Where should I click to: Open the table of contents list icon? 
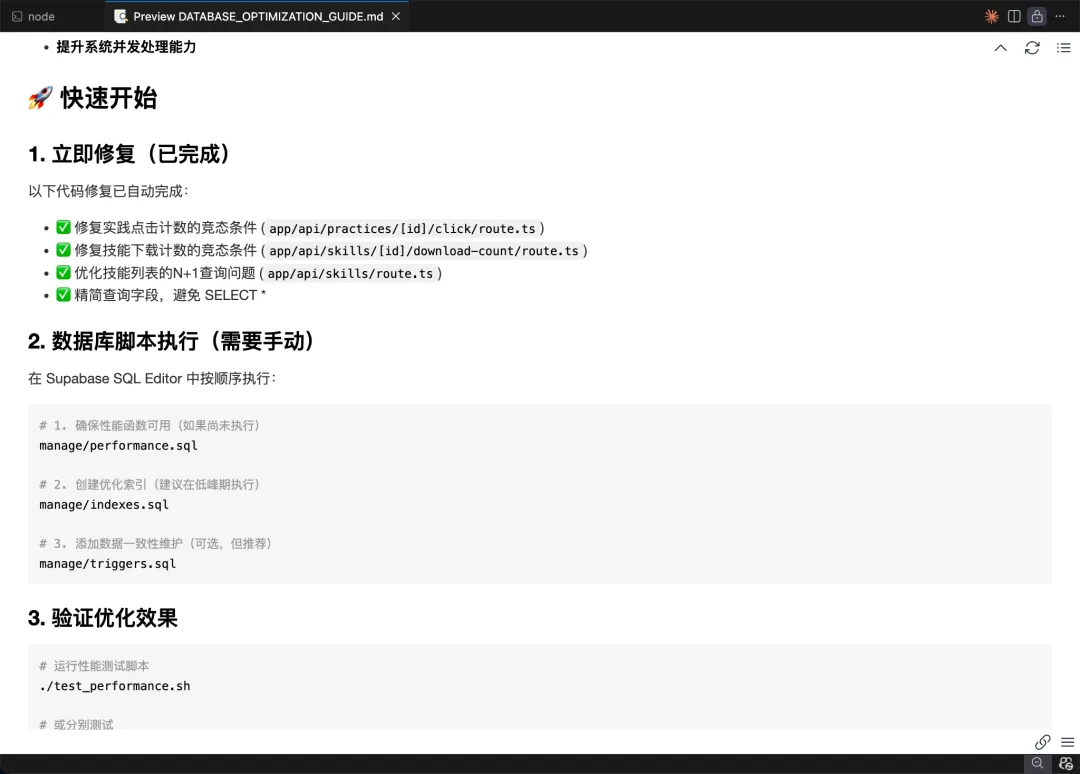[x=1064, y=48]
